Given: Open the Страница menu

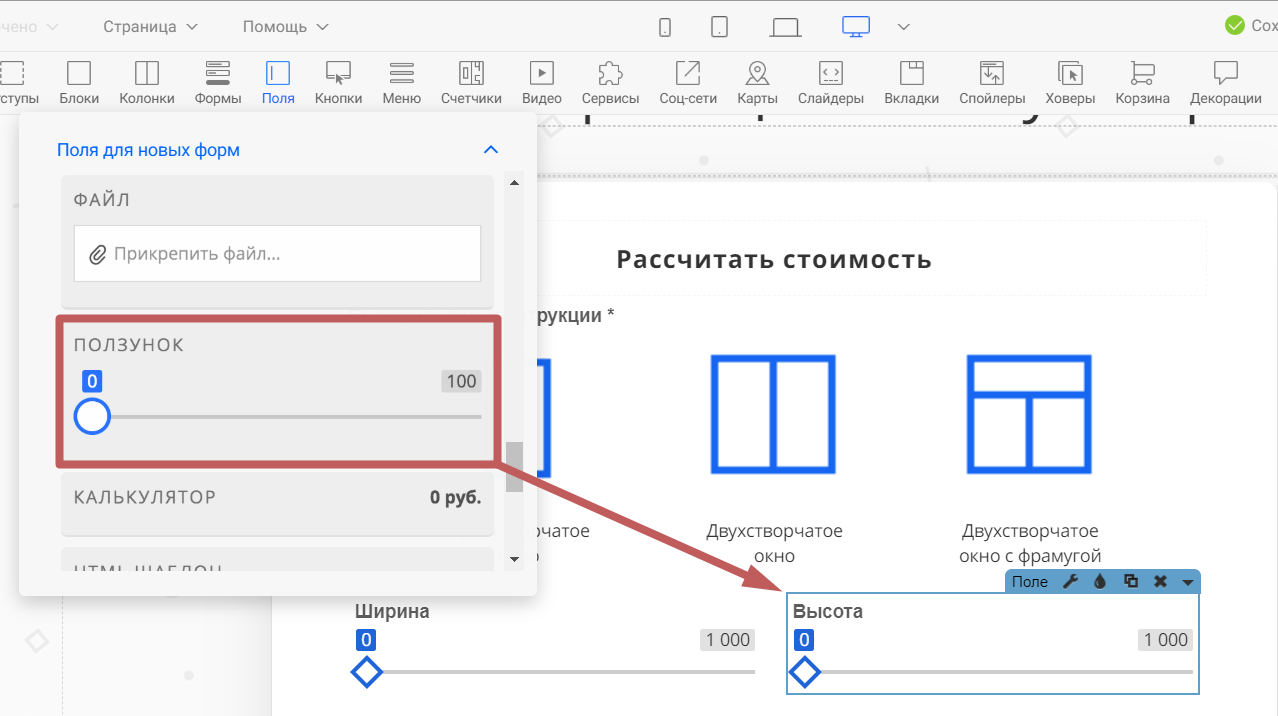Looking at the screenshot, I should [150, 26].
